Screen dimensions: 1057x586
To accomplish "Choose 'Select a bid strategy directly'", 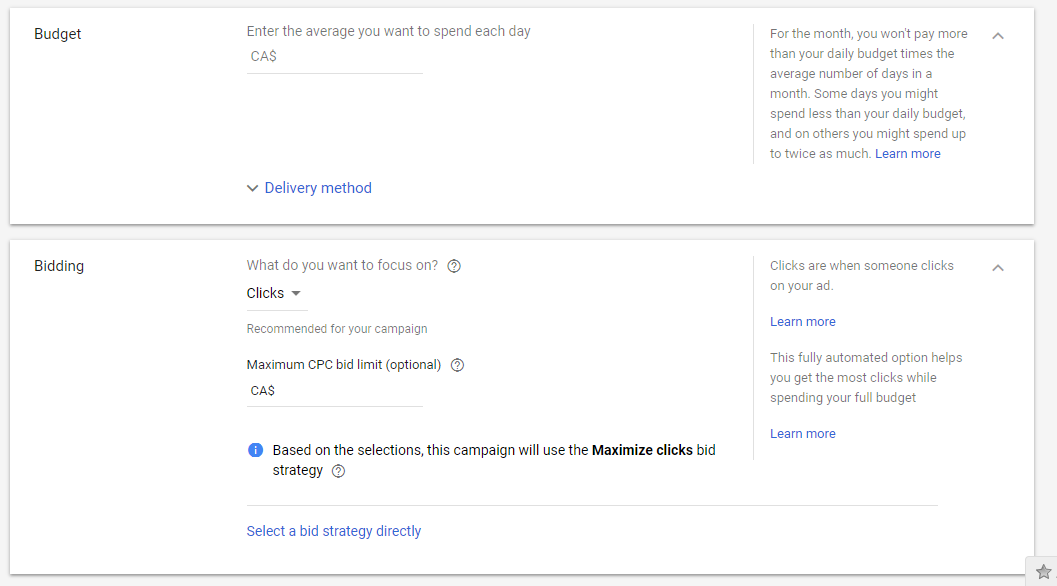I will point(334,531).
